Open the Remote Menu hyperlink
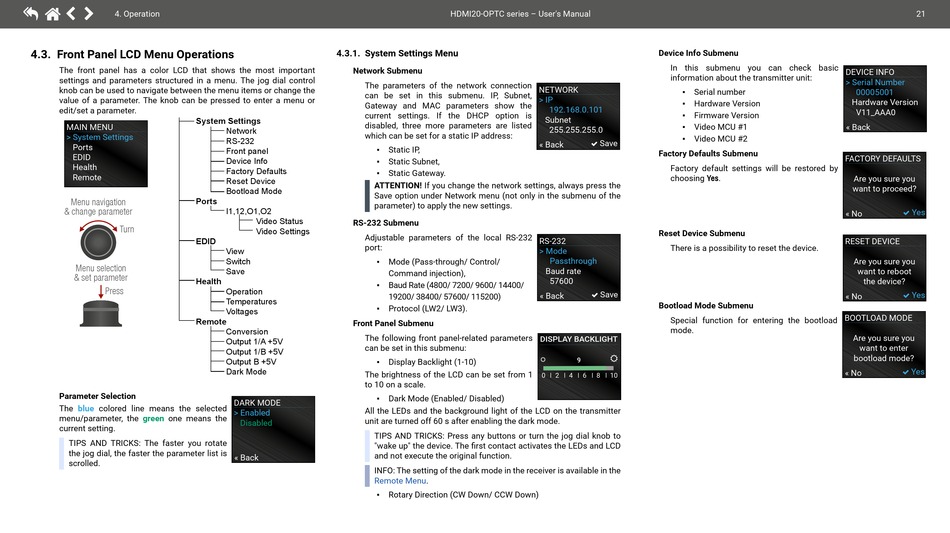Screen dimensions: 950x533 [400, 481]
